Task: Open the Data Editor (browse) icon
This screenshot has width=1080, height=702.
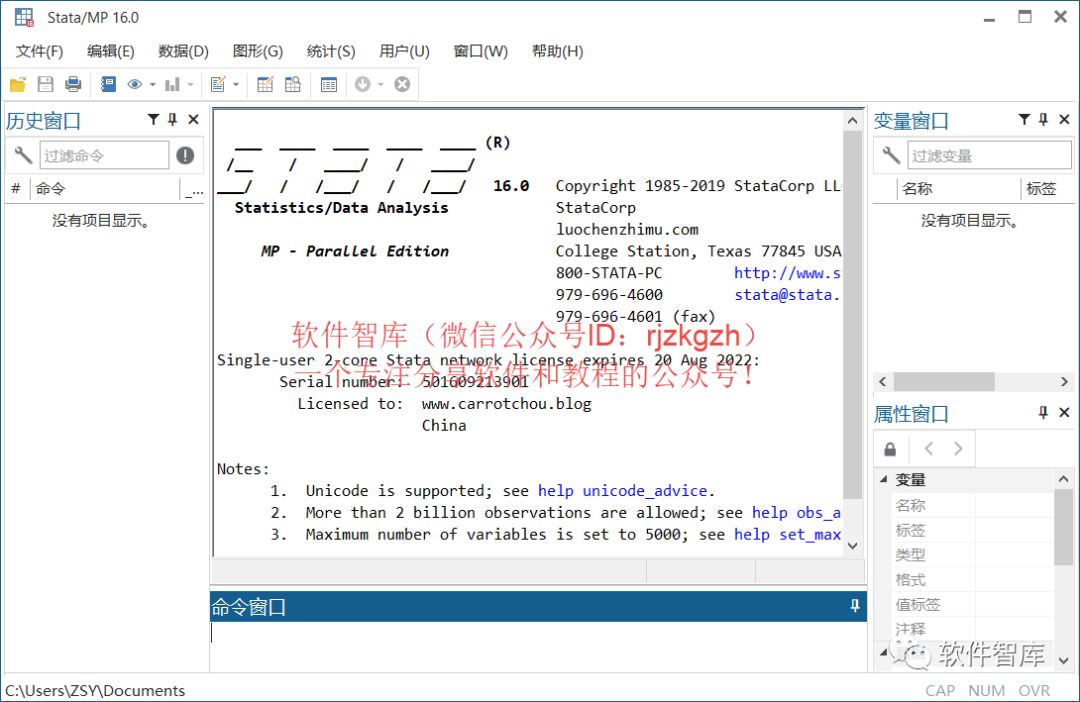Action: pos(293,85)
